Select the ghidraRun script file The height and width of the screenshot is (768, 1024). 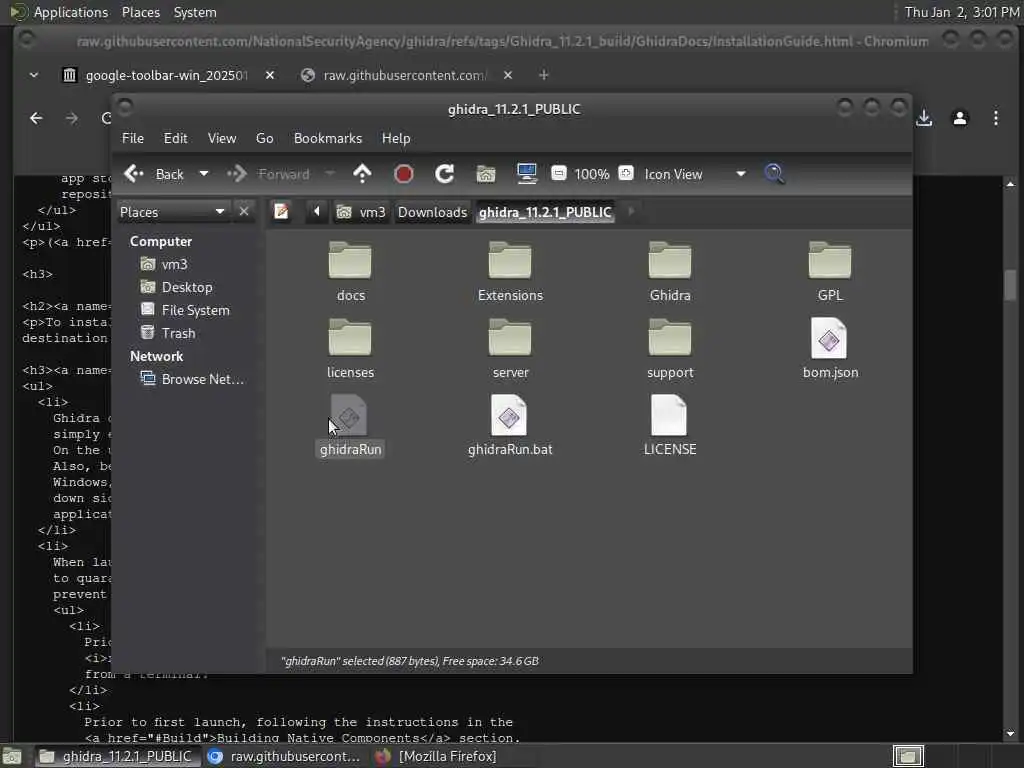point(351,426)
